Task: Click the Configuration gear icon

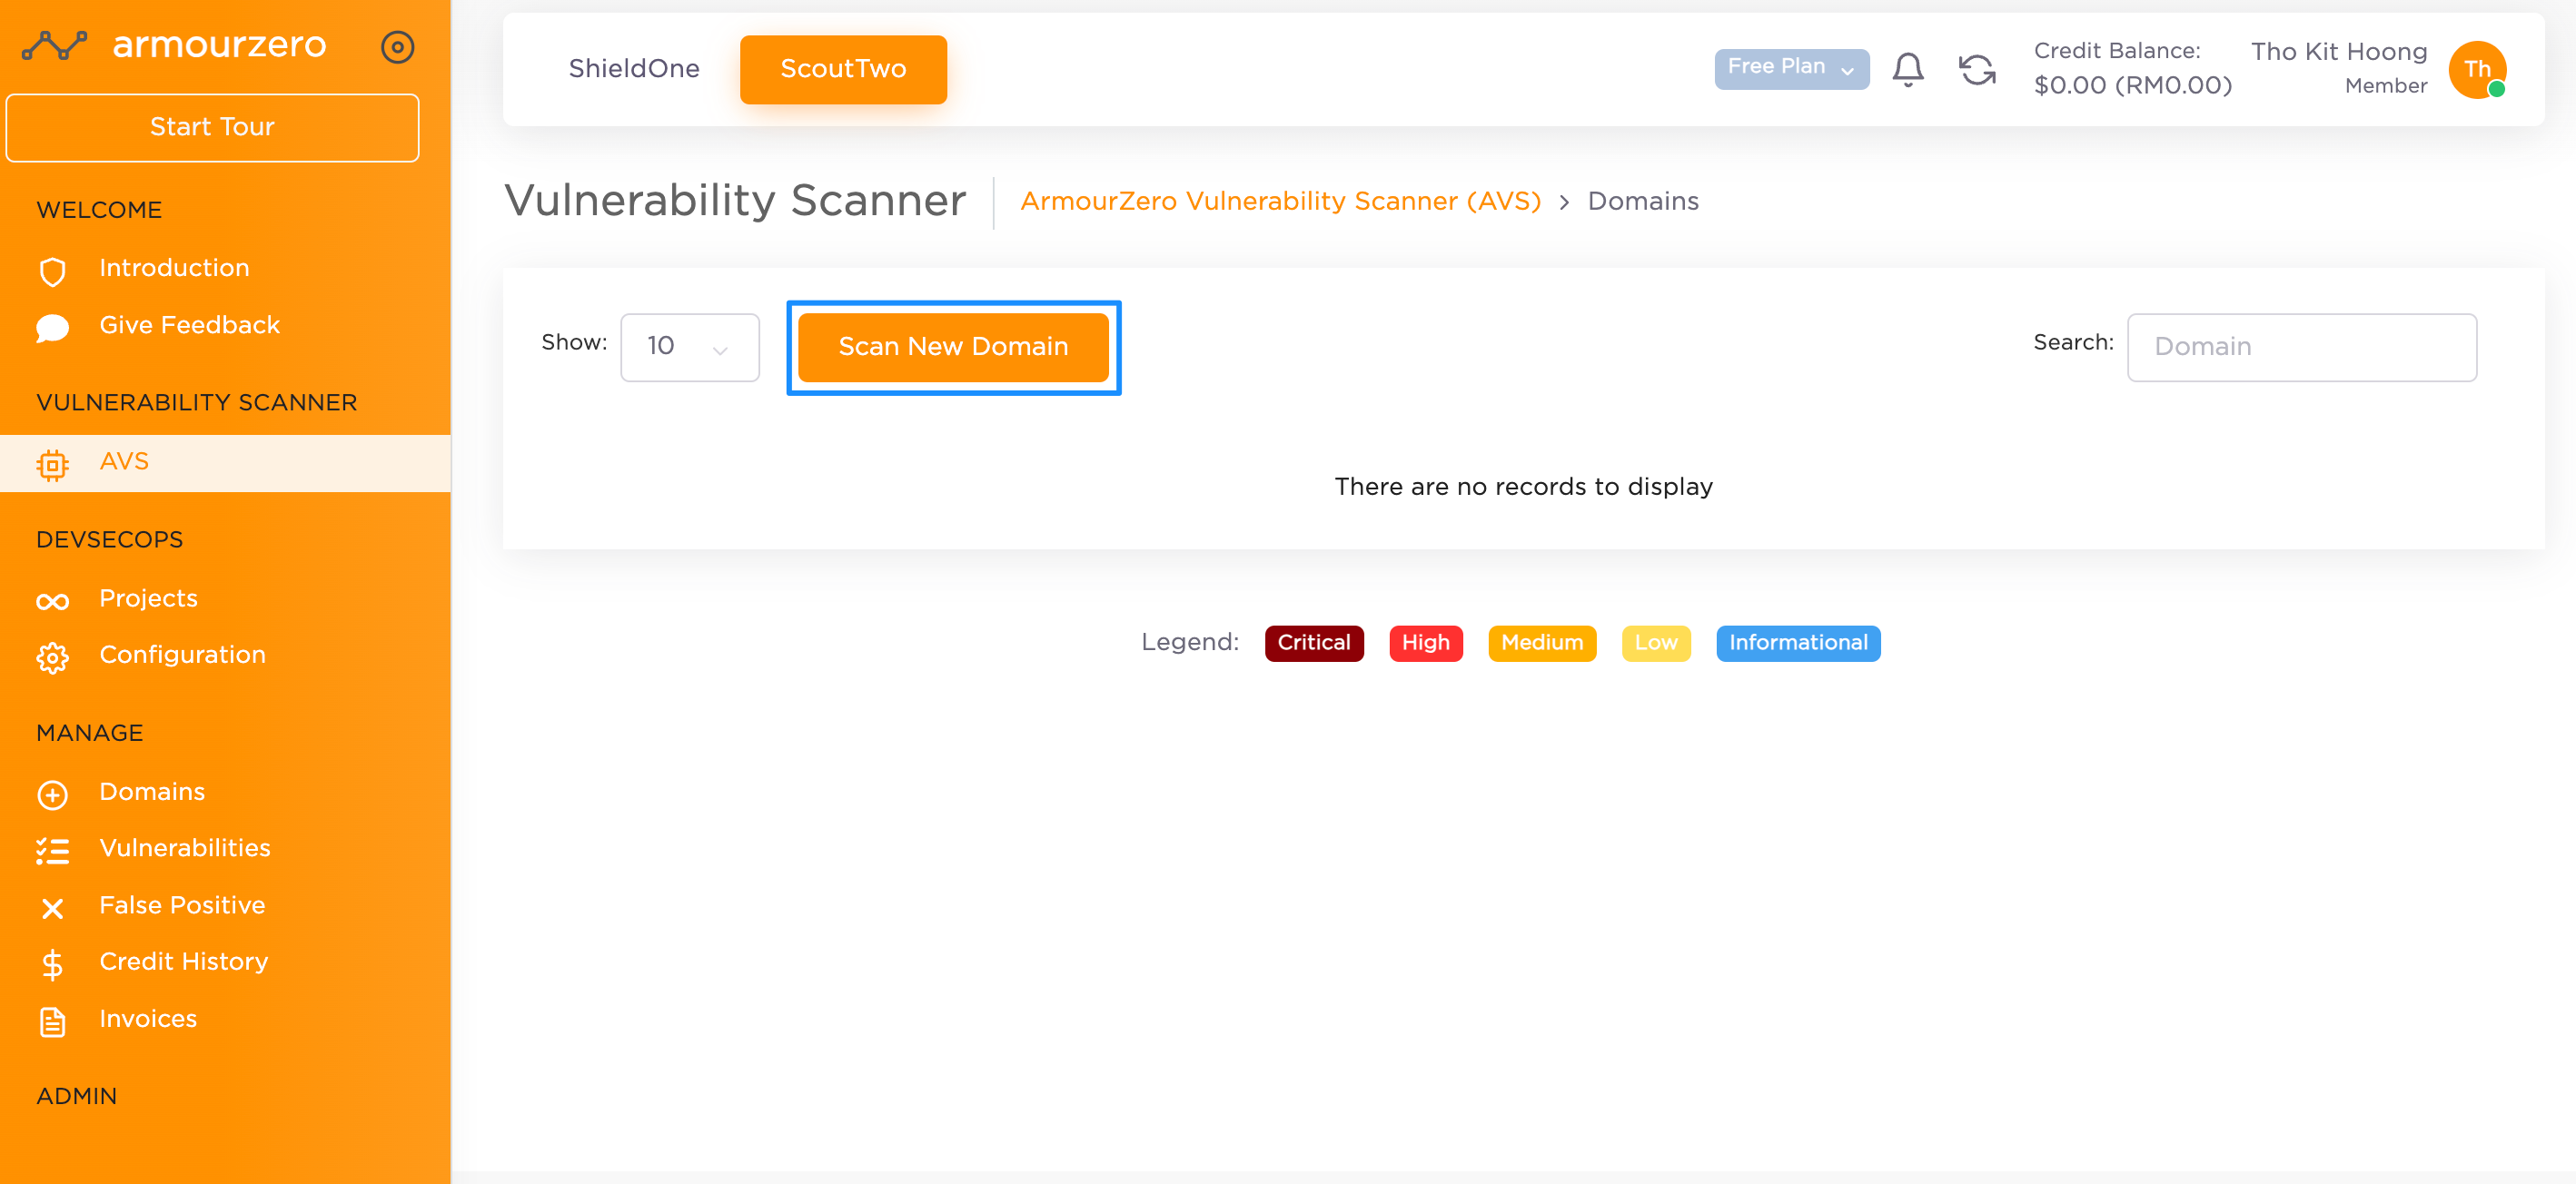Action: [x=52, y=657]
